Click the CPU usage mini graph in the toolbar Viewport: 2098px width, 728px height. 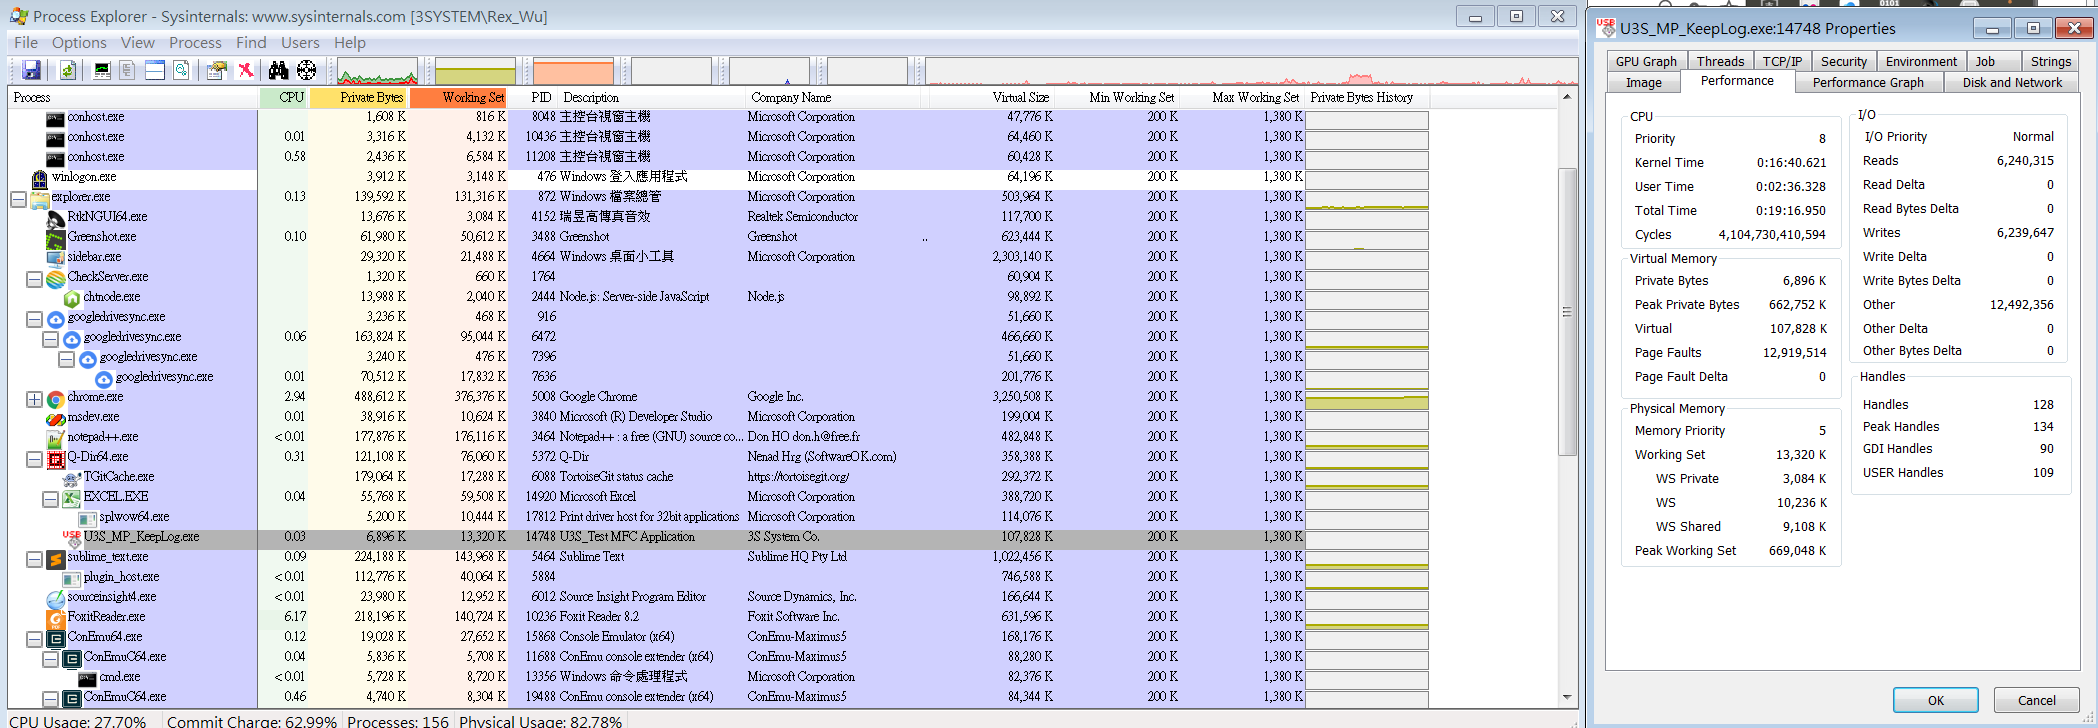point(377,71)
